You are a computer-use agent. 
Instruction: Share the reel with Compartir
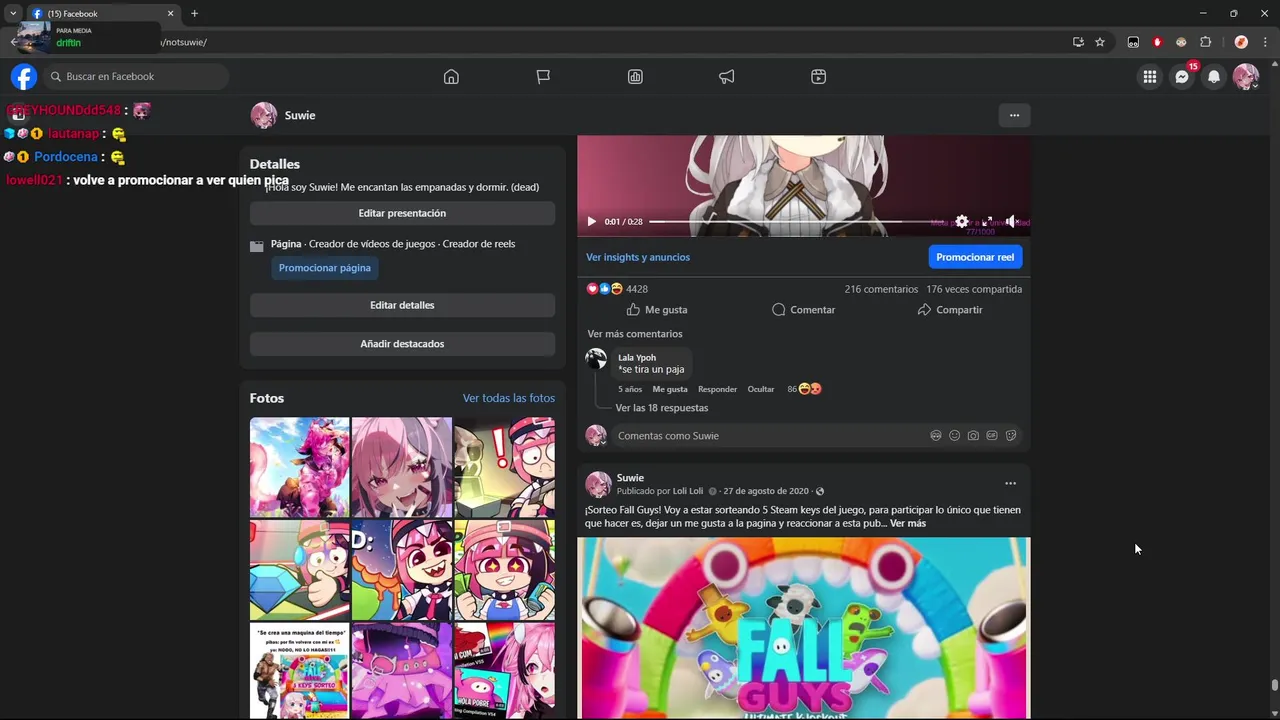tap(949, 310)
